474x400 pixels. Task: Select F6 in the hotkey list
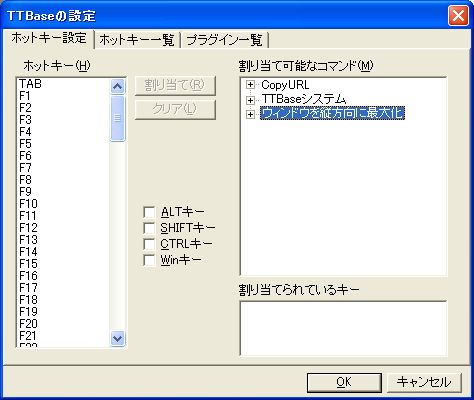pos(63,156)
